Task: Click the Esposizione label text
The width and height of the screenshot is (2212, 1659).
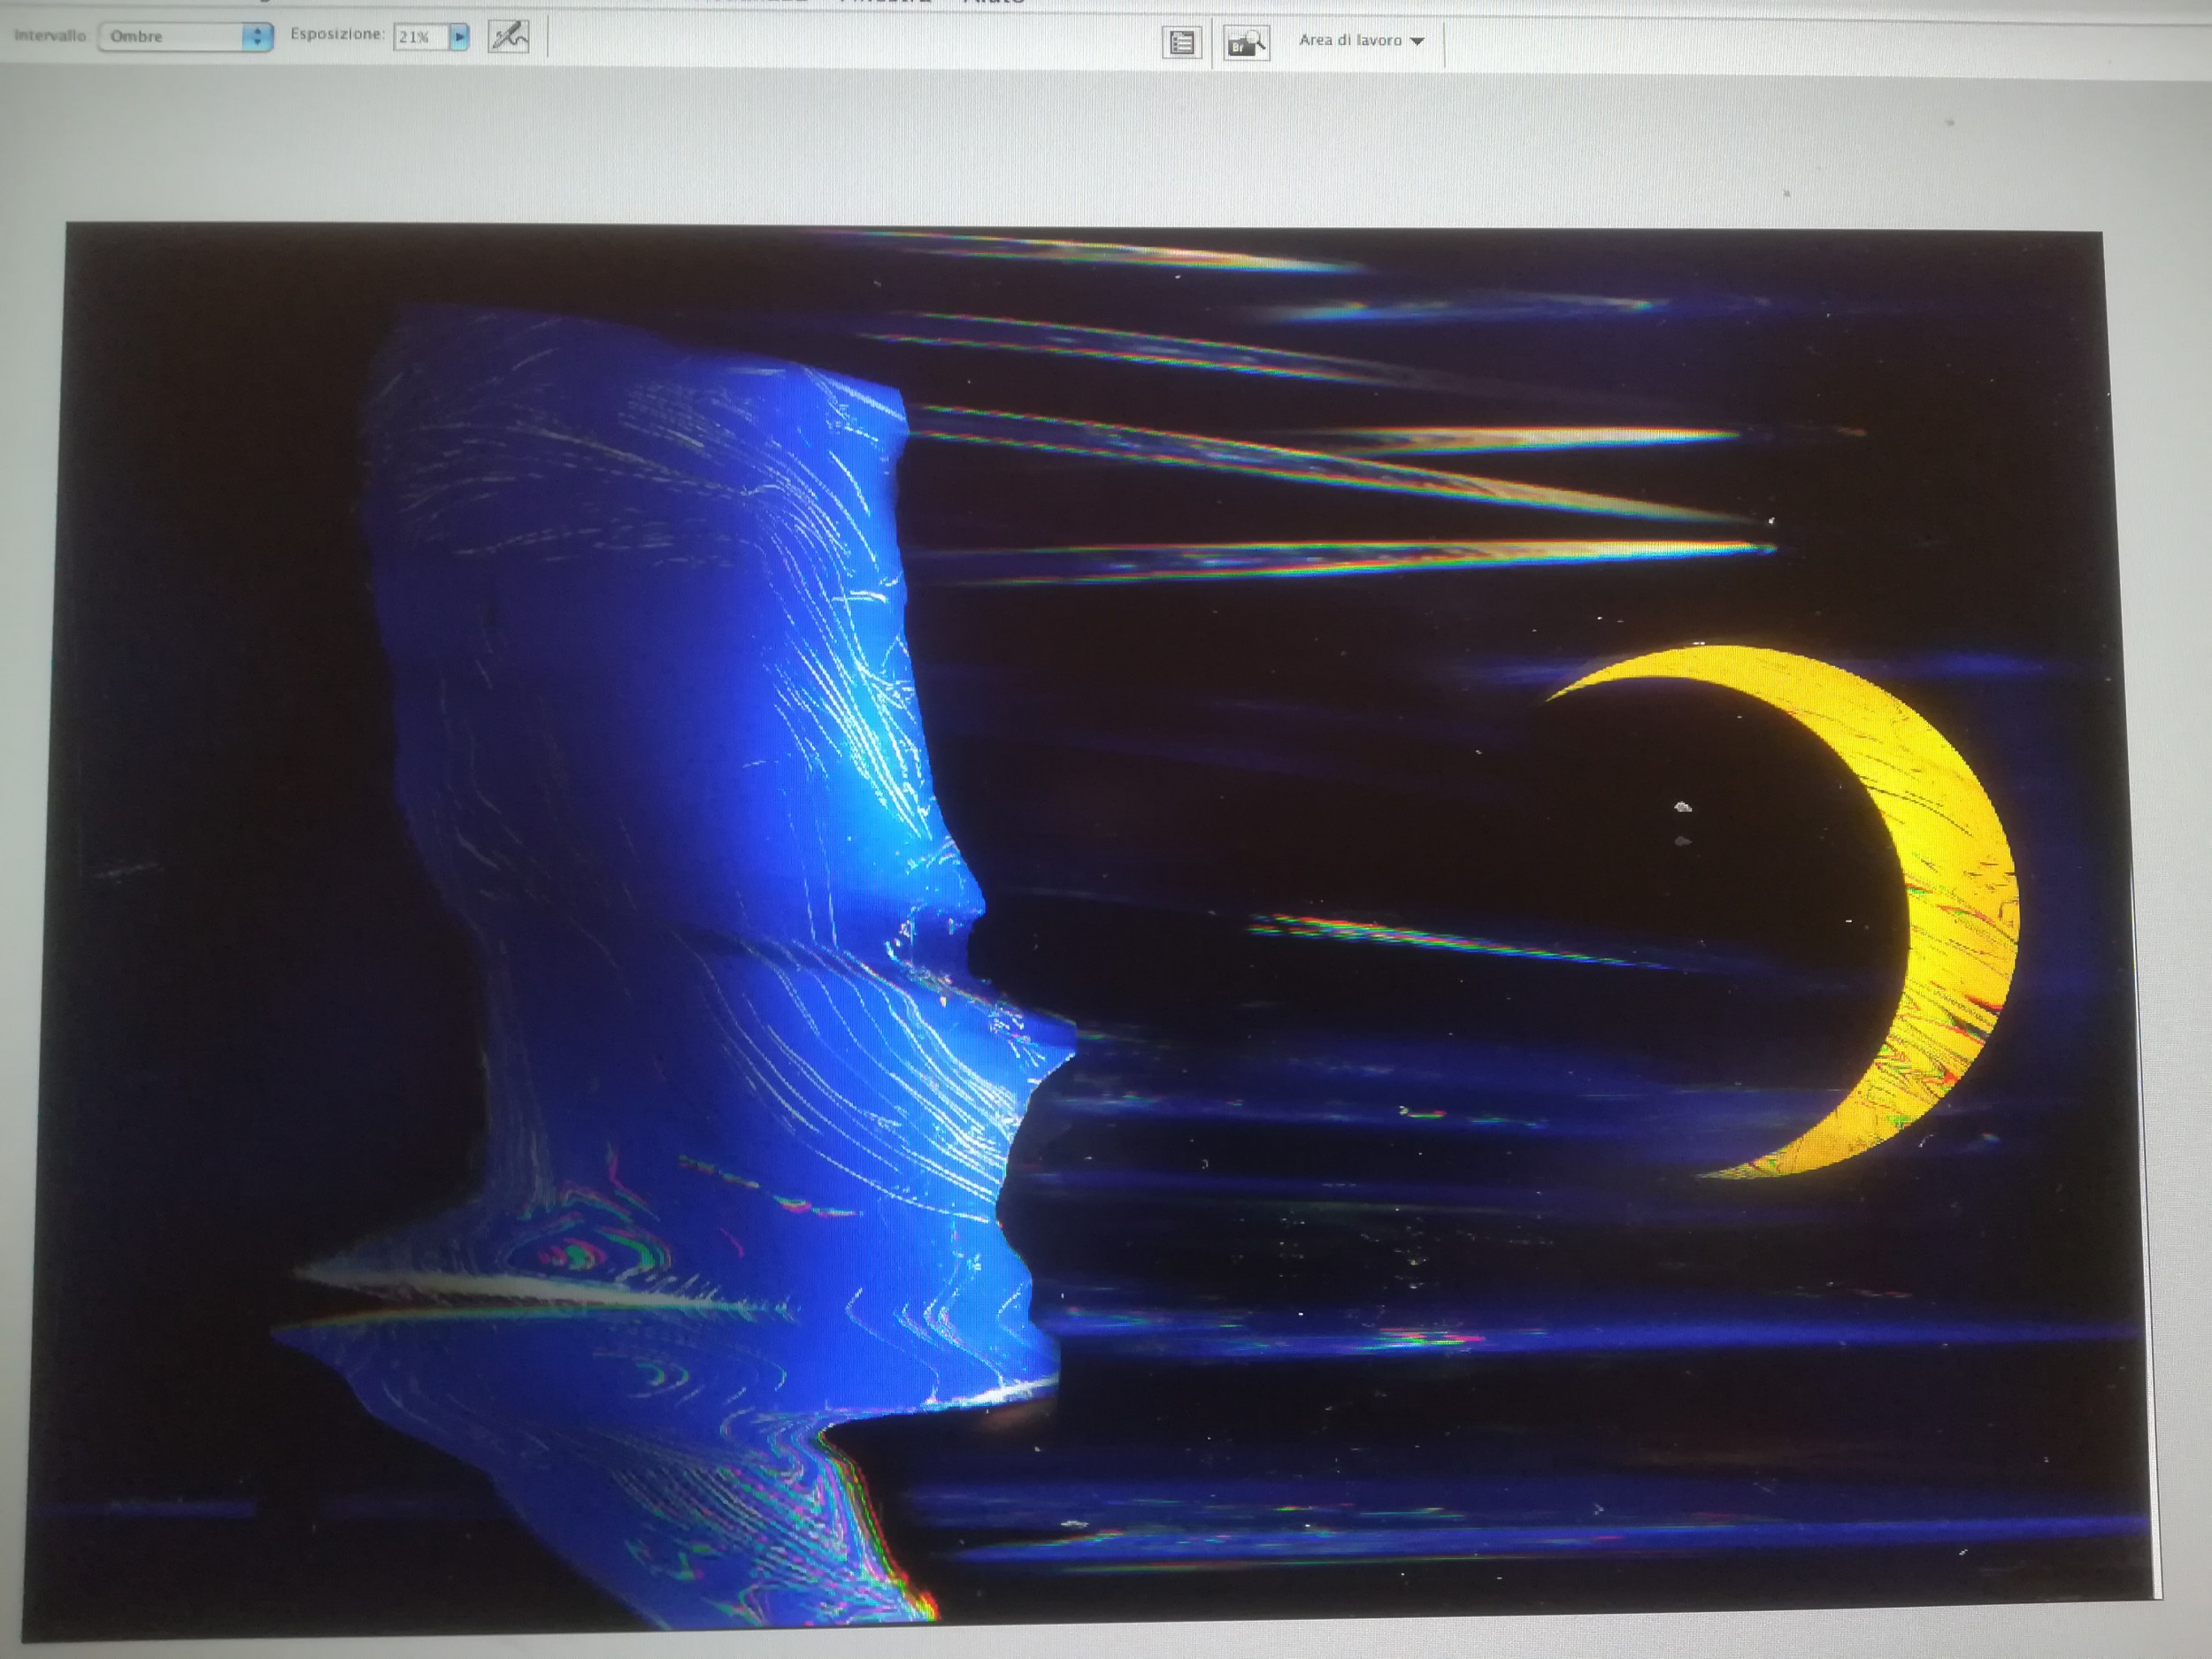Action: pyautogui.click(x=337, y=34)
